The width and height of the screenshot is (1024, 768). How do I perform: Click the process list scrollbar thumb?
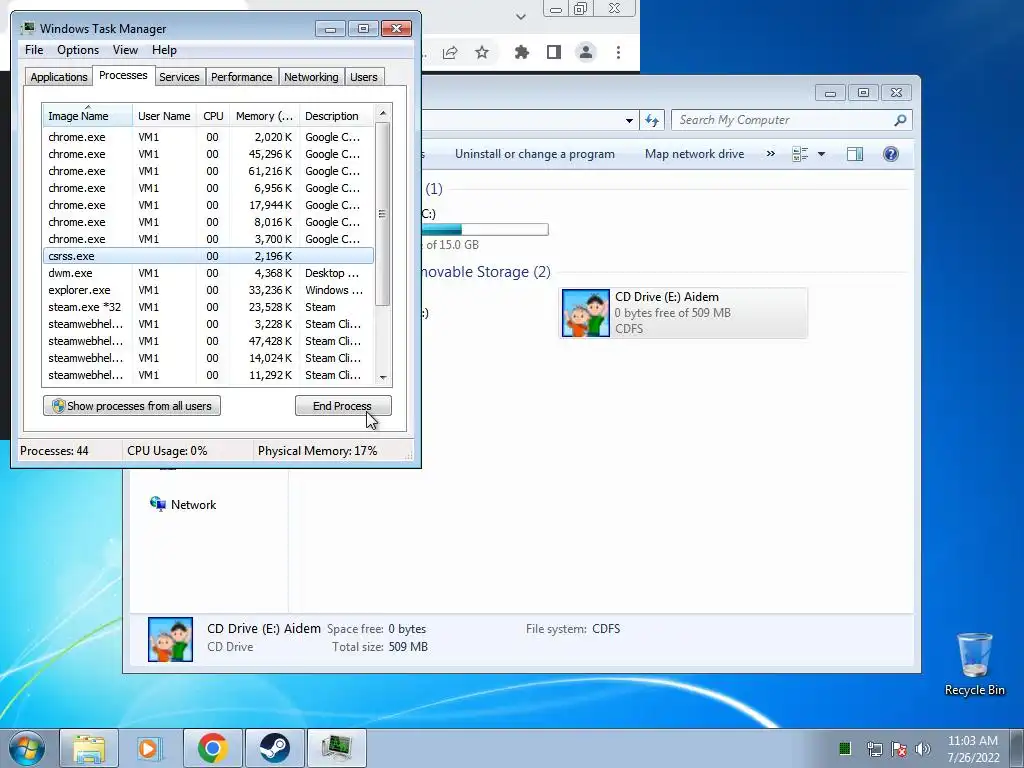(383, 214)
